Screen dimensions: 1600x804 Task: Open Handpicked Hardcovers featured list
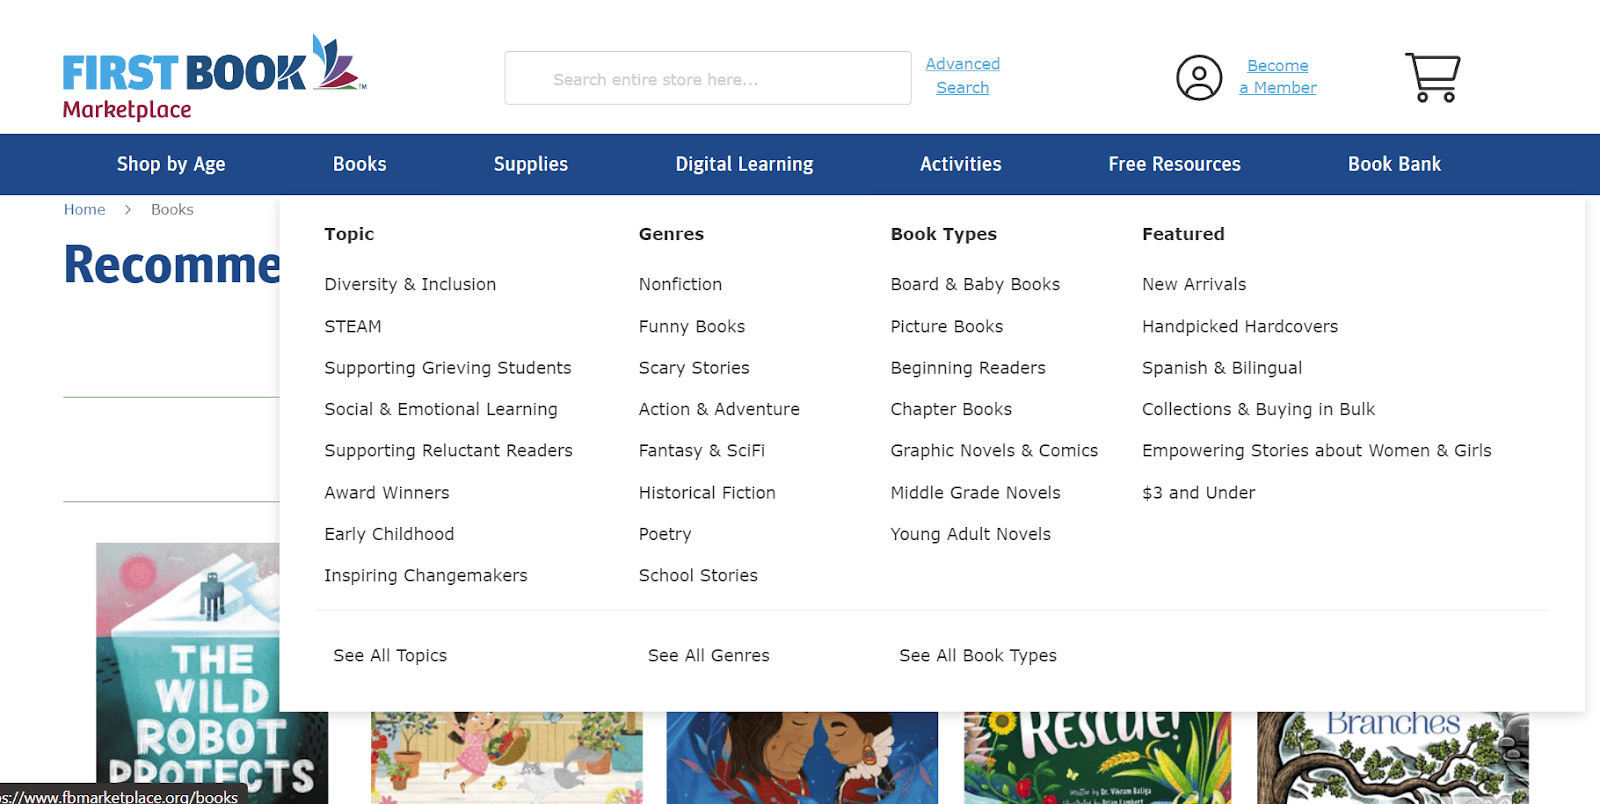pos(1240,326)
